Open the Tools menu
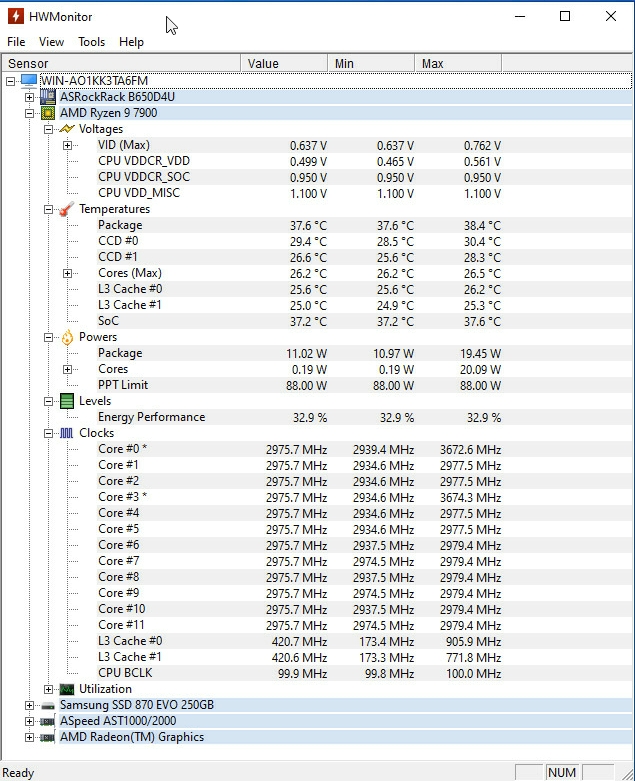635x781 pixels. [92, 42]
